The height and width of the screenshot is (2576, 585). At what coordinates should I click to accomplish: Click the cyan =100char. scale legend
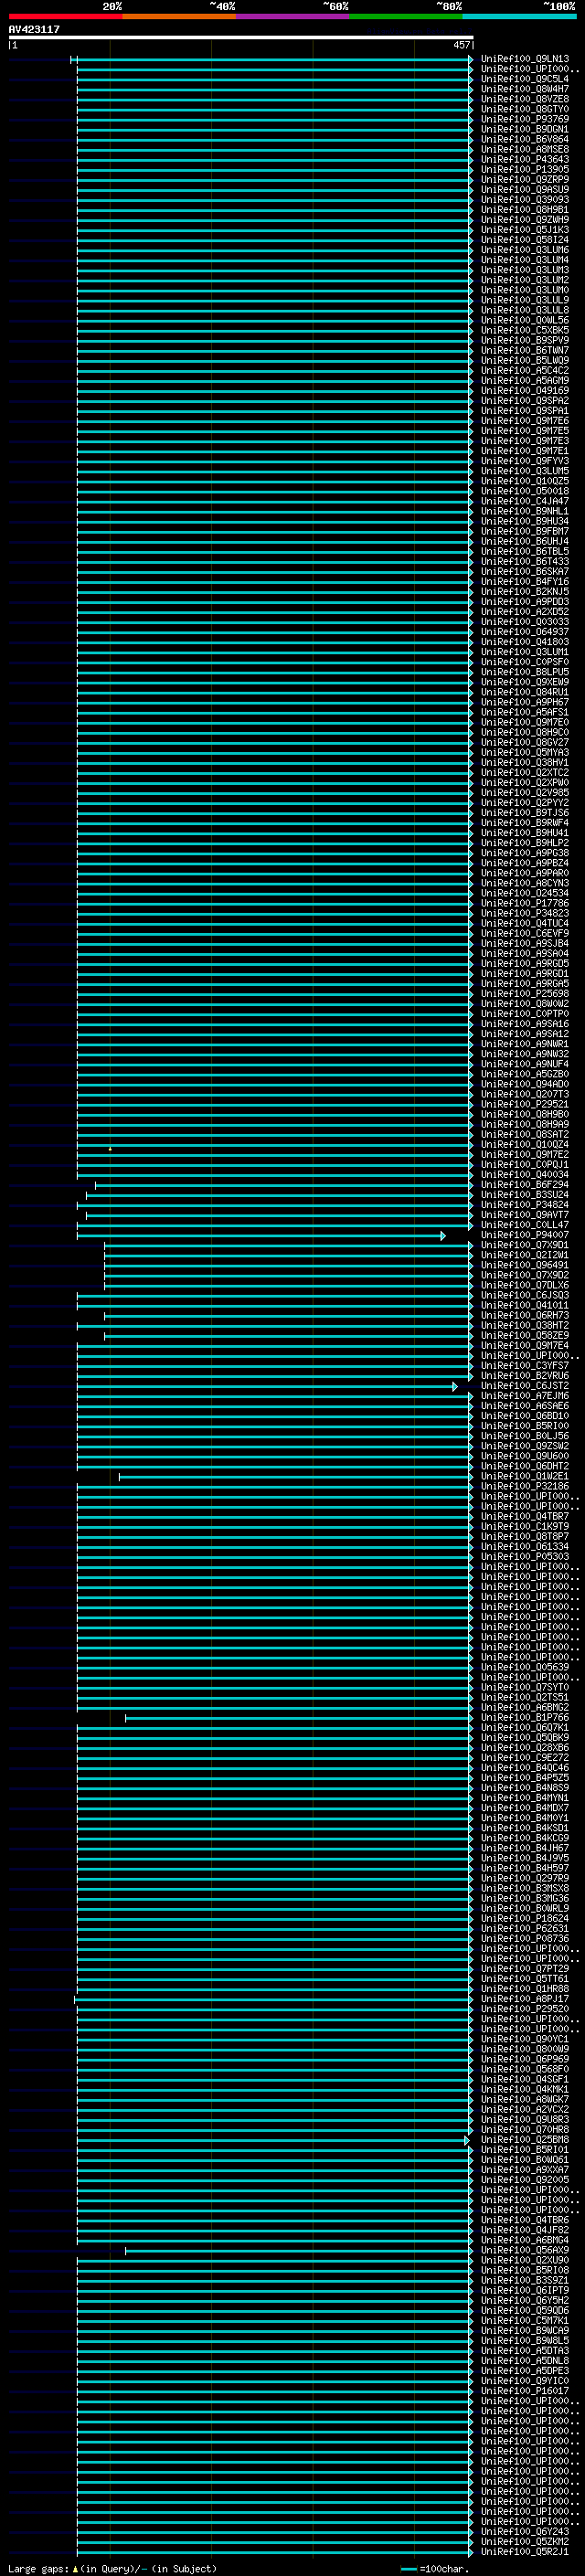[433, 2568]
